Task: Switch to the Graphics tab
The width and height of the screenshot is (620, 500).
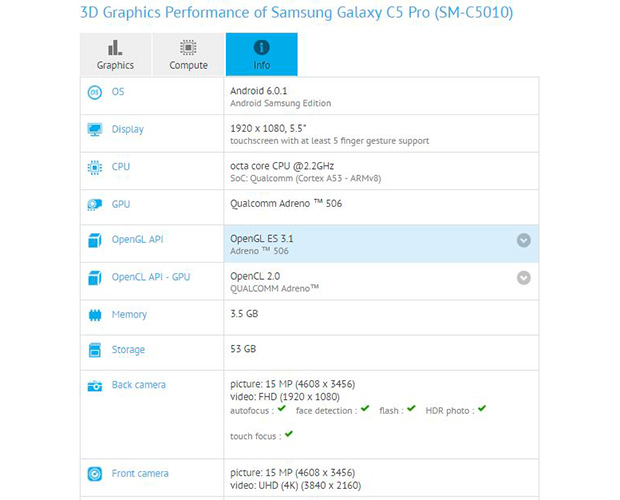Action: pos(115,55)
